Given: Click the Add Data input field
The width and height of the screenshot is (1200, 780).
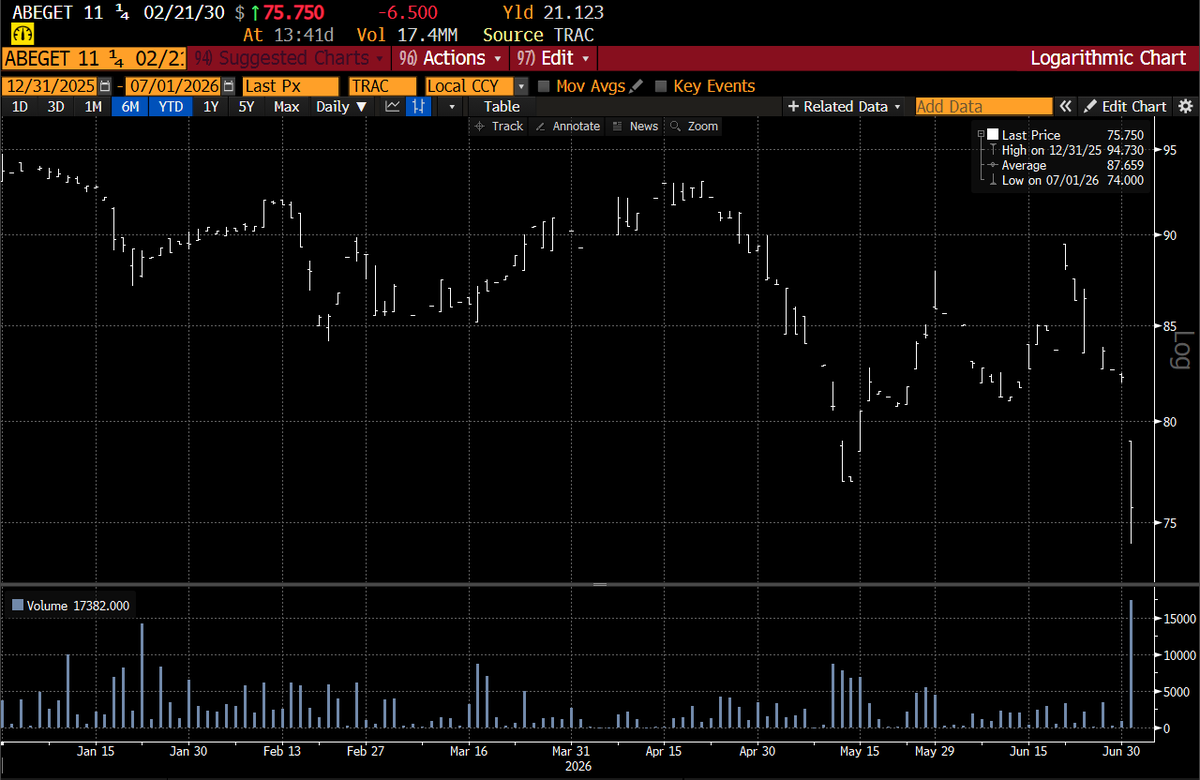Looking at the screenshot, I should coord(984,106).
